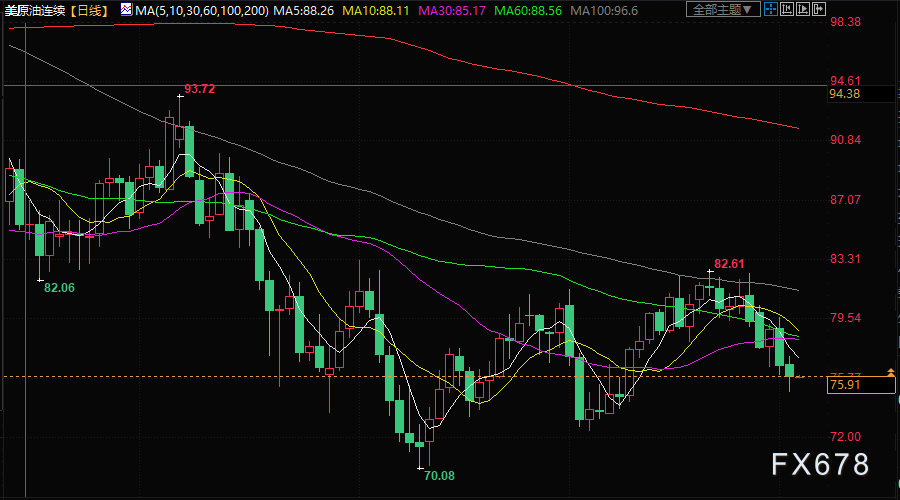900x500 pixels.
Task: Click the jump-to-start chart icon
Action: [787, 9]
